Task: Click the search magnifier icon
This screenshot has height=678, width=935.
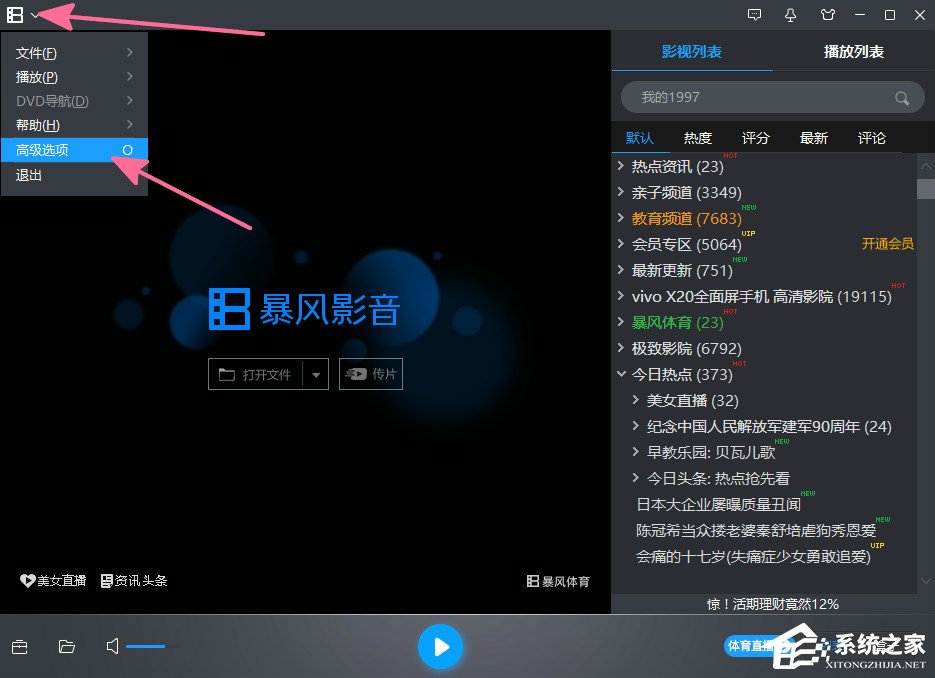Action: pos(901,97)
